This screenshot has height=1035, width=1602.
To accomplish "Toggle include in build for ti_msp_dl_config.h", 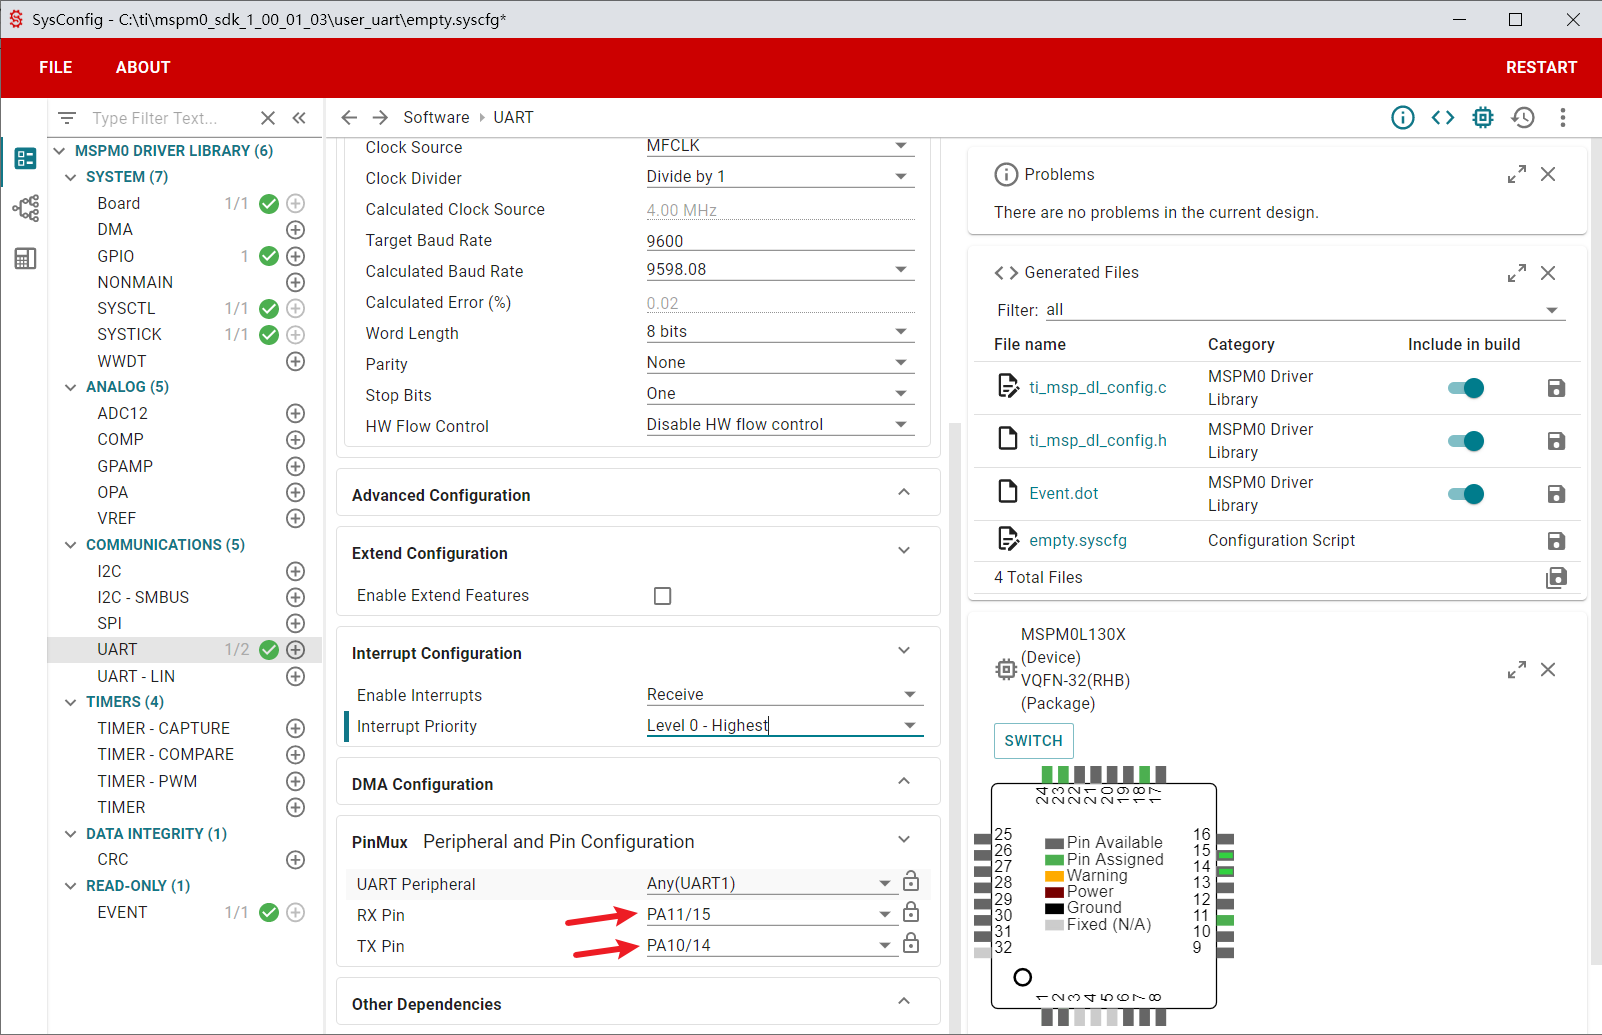I will (1466, 441).
